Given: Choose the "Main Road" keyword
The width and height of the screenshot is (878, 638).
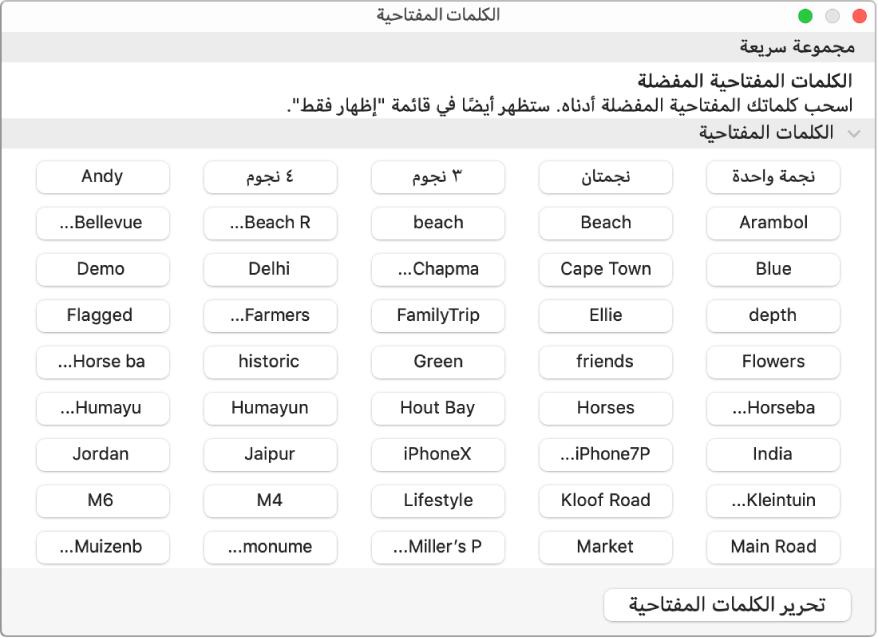Looking at the screenshot, I should coord(773,547).
